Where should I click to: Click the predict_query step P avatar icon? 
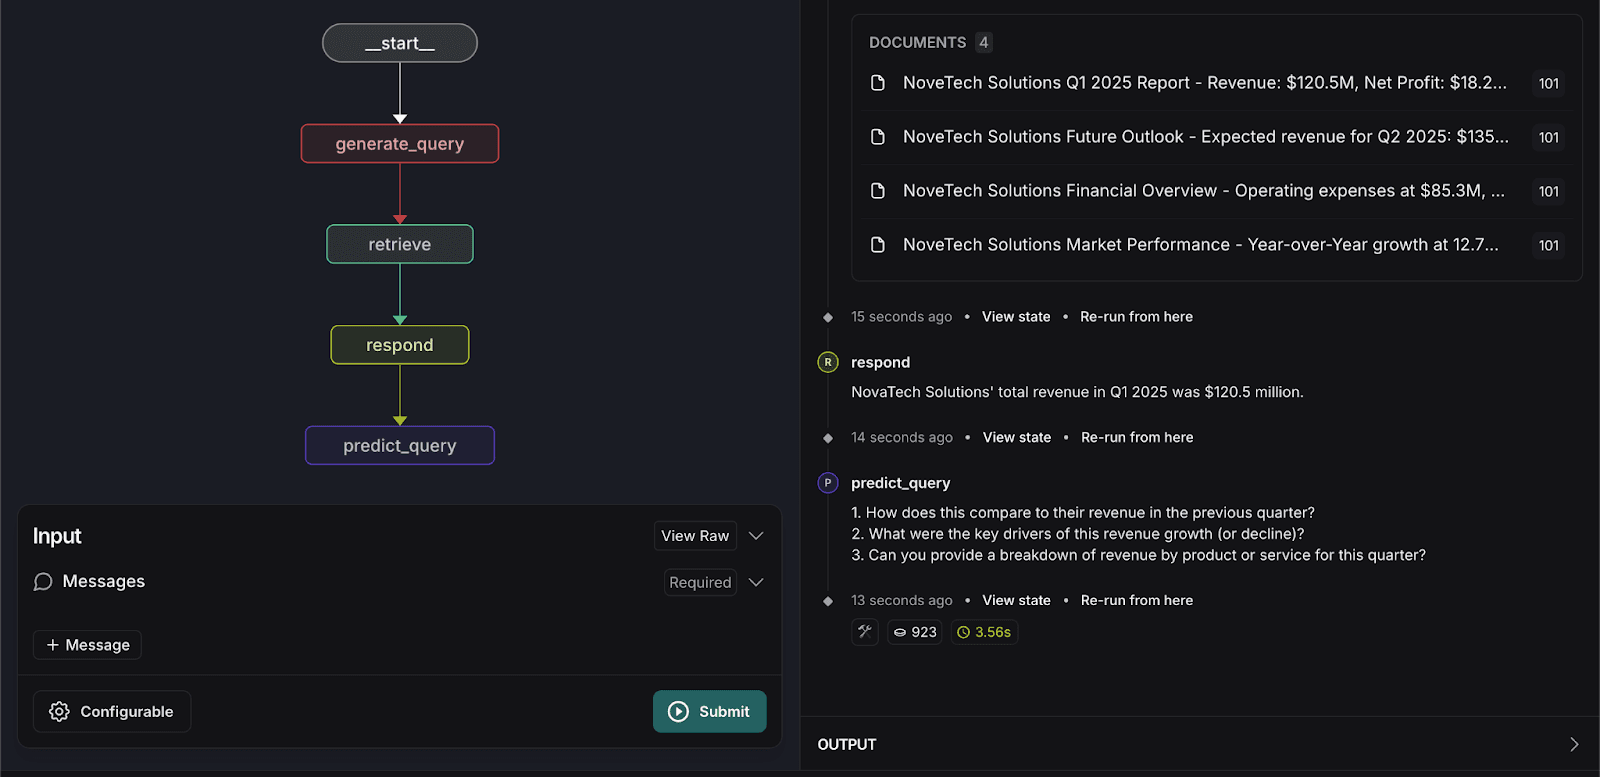pos(828,483)
